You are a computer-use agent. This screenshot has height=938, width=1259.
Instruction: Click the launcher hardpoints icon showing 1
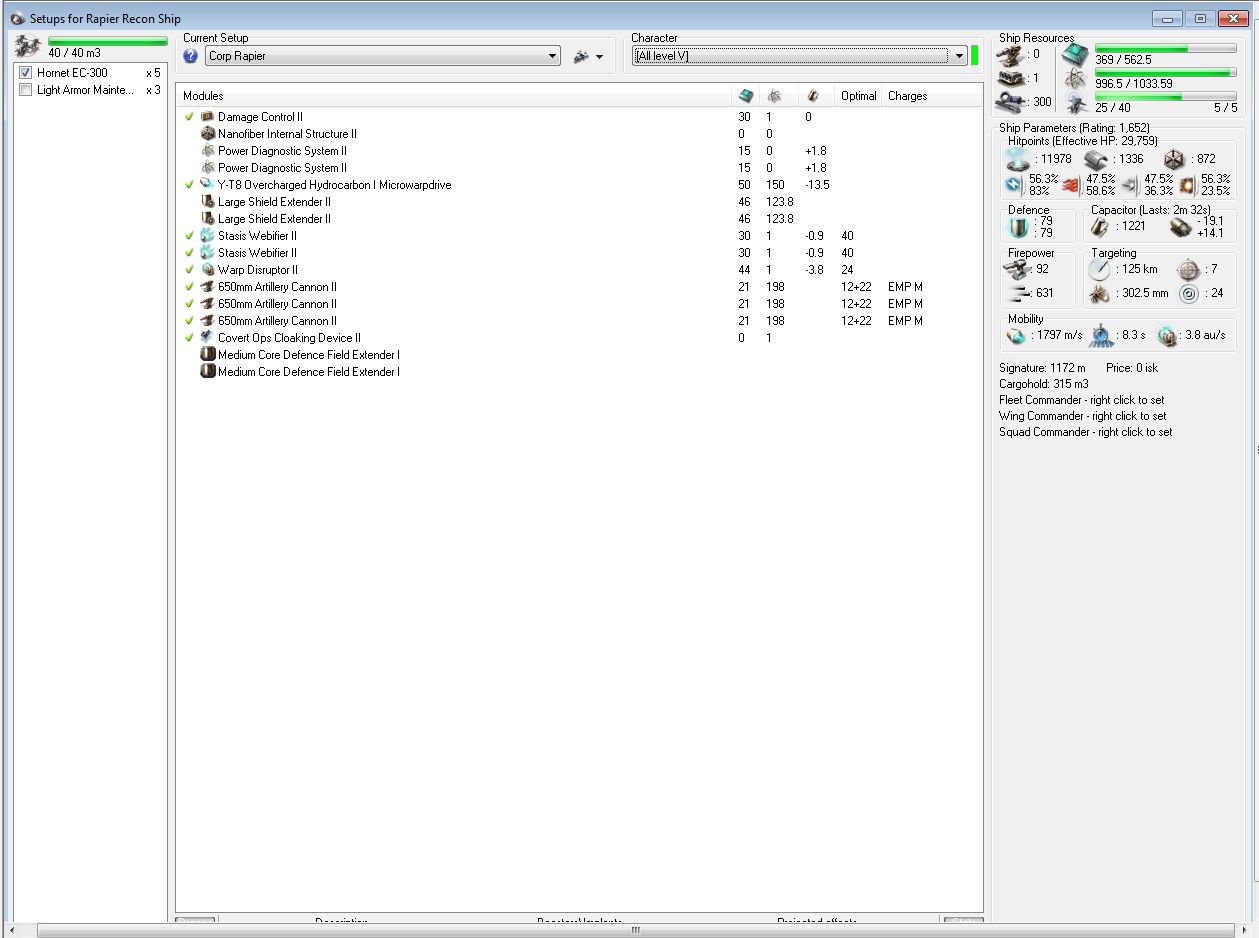1012,77
